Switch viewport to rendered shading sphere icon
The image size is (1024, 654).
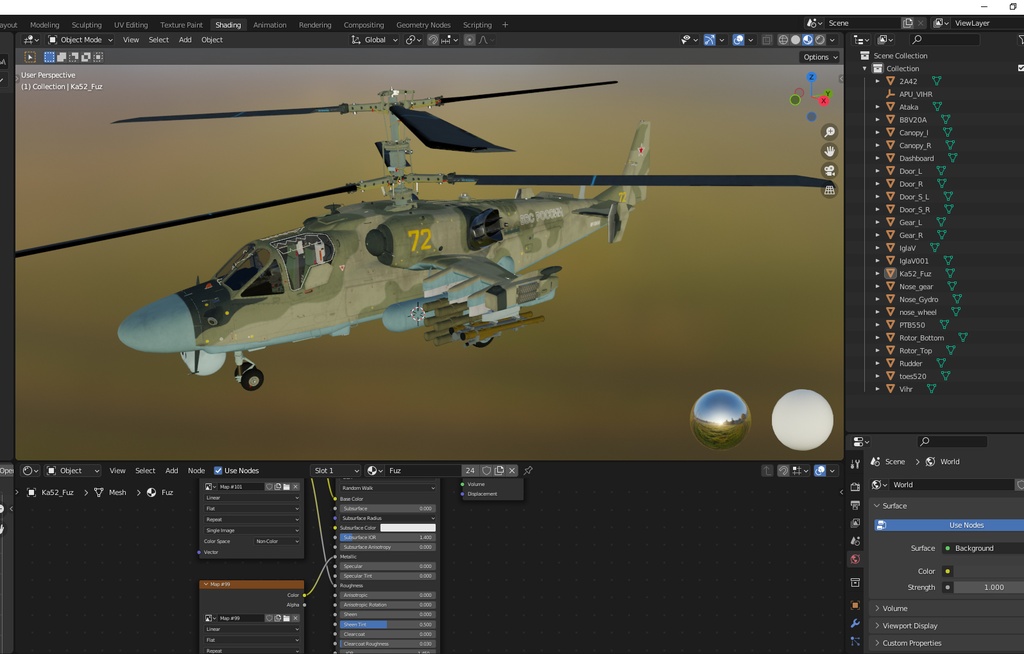[820, 39]
